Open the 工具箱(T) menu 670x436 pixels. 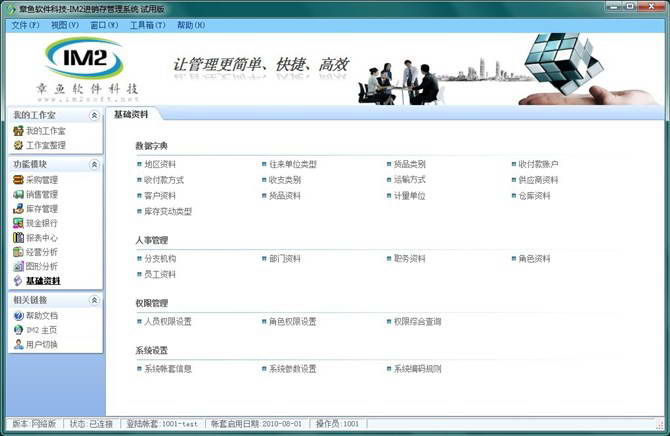pos(147,25)
